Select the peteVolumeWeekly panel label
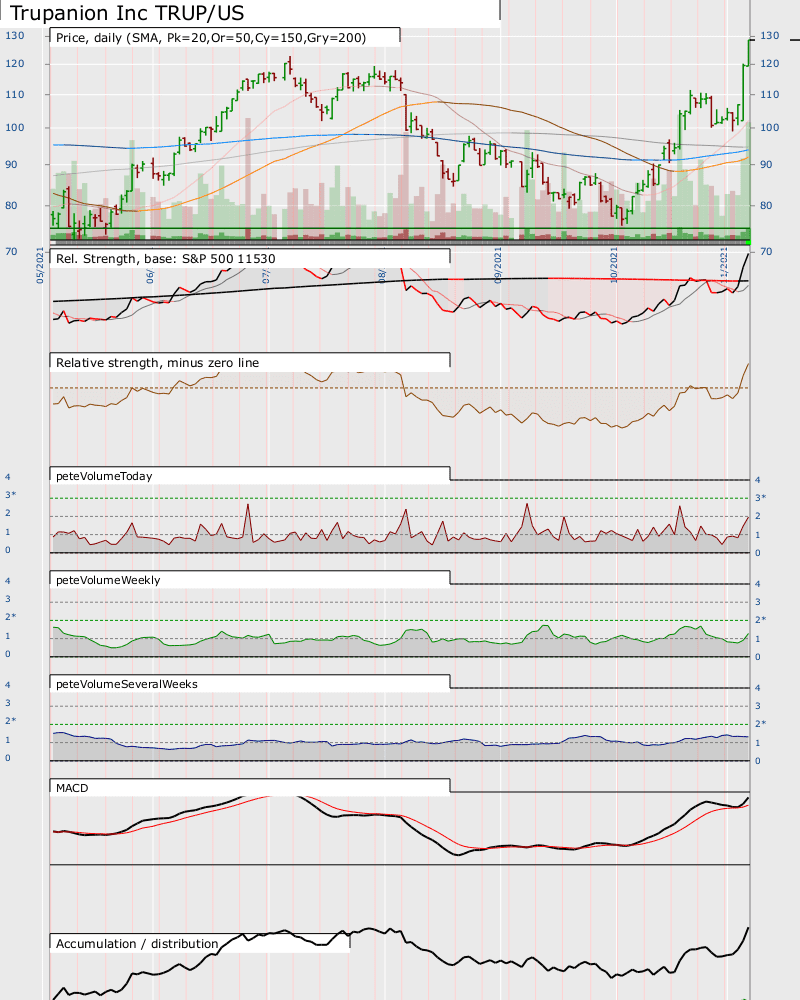Image resolution: width=800 pixels, height=1000 pixels. coord(108,580)
